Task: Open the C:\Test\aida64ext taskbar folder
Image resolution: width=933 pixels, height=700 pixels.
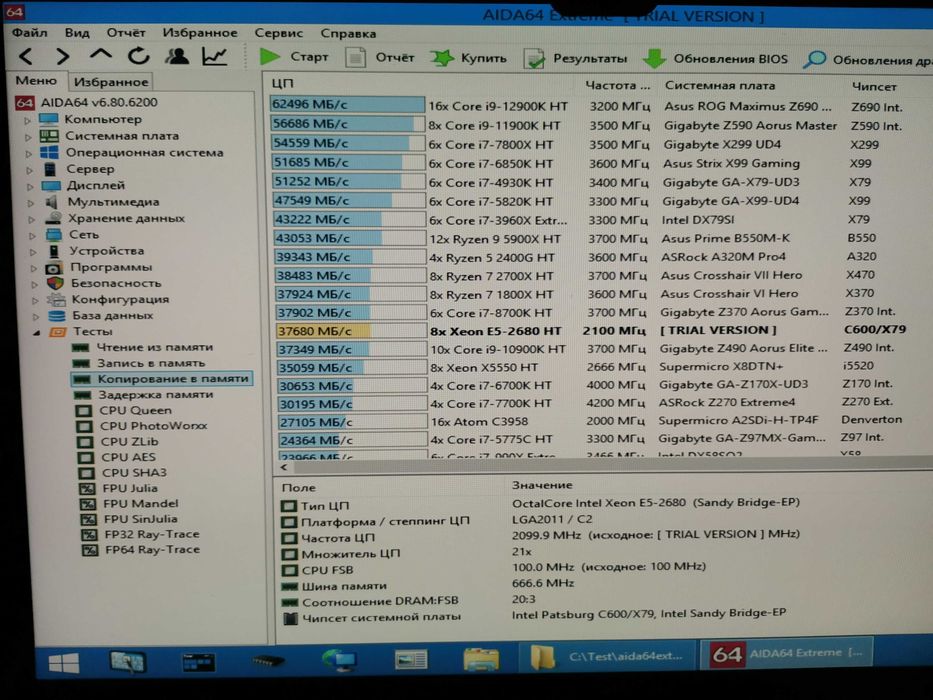Action: (x=609, y=657)
